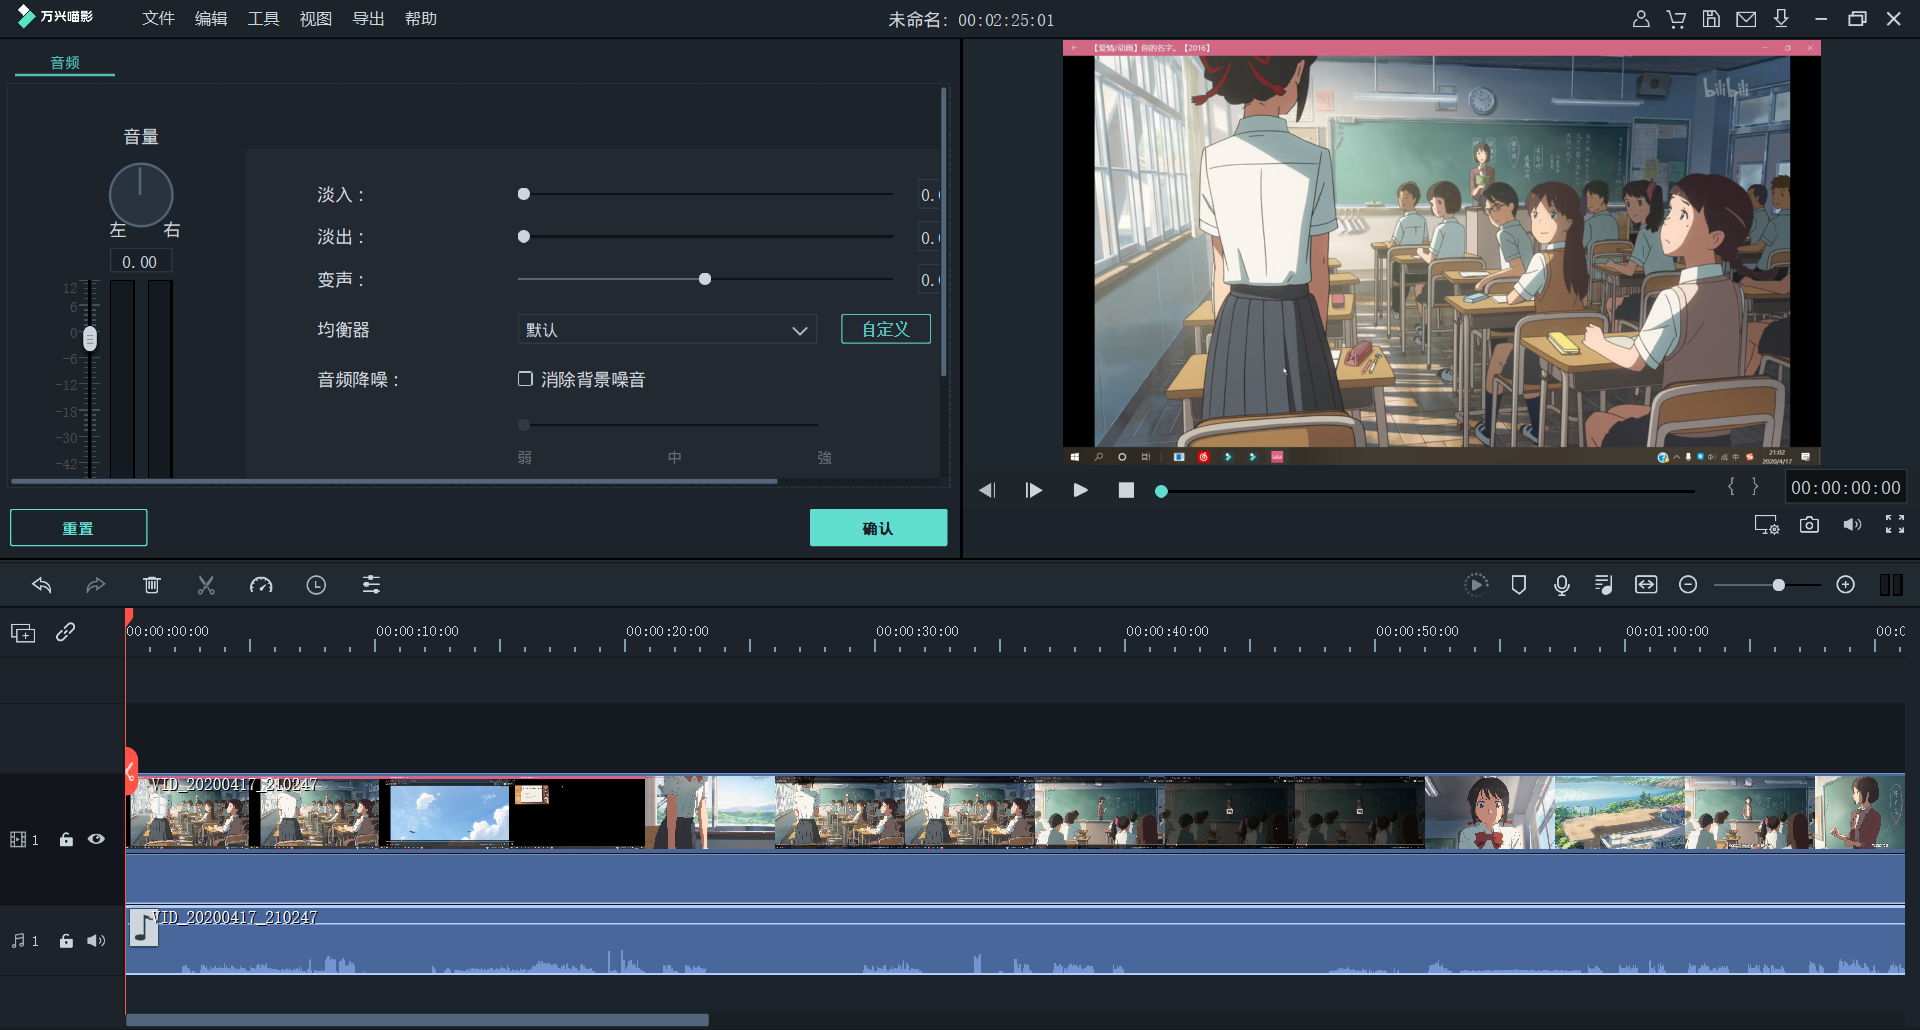
Task: Enter fullscreen preview mode
Action: point(1894,525)
